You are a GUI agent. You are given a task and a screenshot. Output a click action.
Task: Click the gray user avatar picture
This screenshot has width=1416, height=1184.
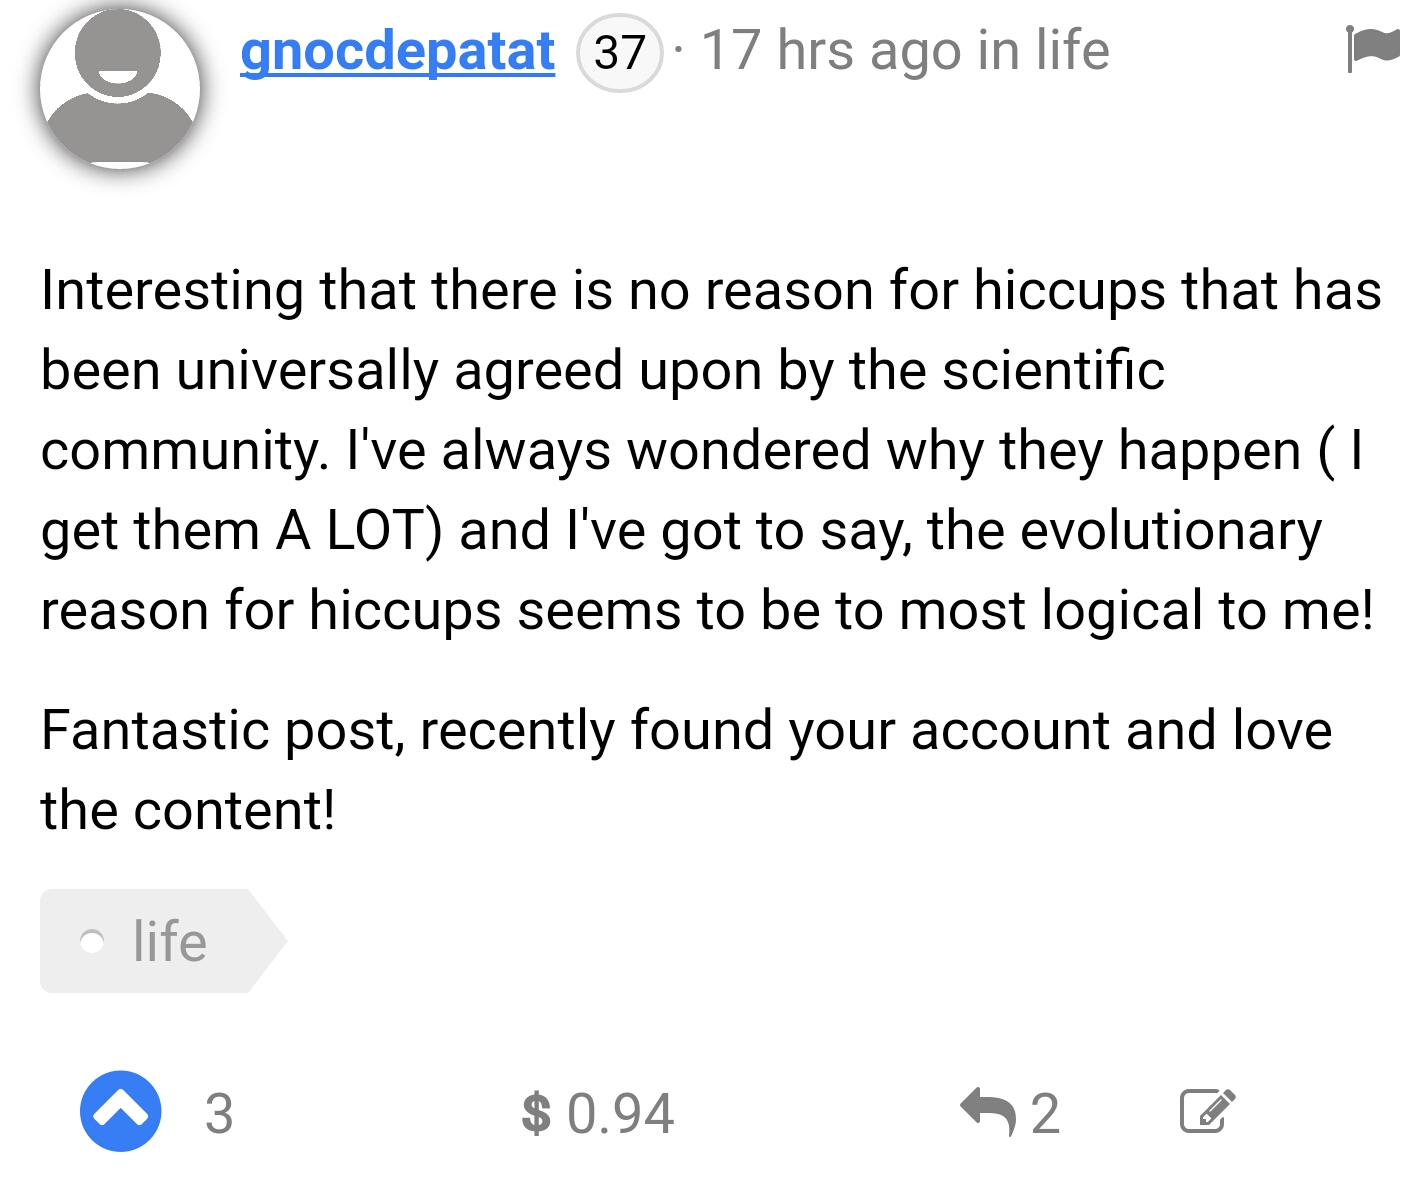coord(120,89)
